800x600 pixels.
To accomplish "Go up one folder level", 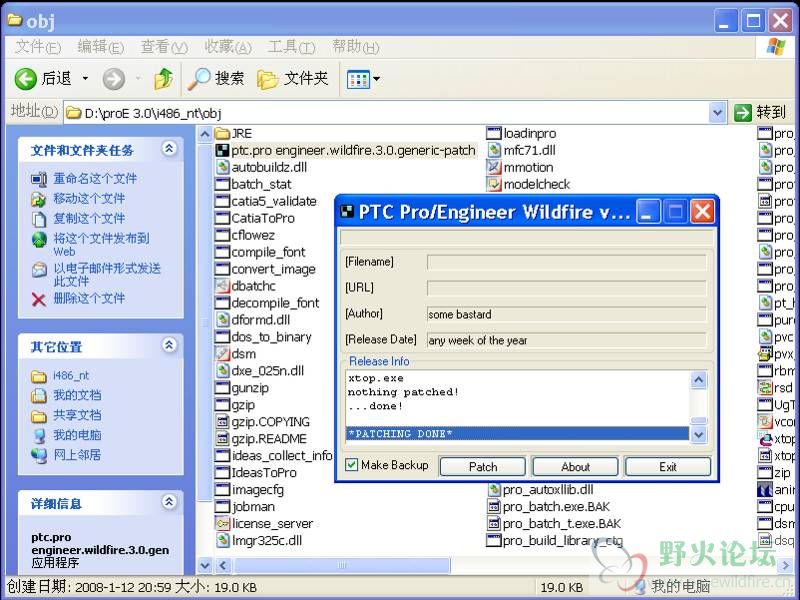I will click(x=163, y=79).
